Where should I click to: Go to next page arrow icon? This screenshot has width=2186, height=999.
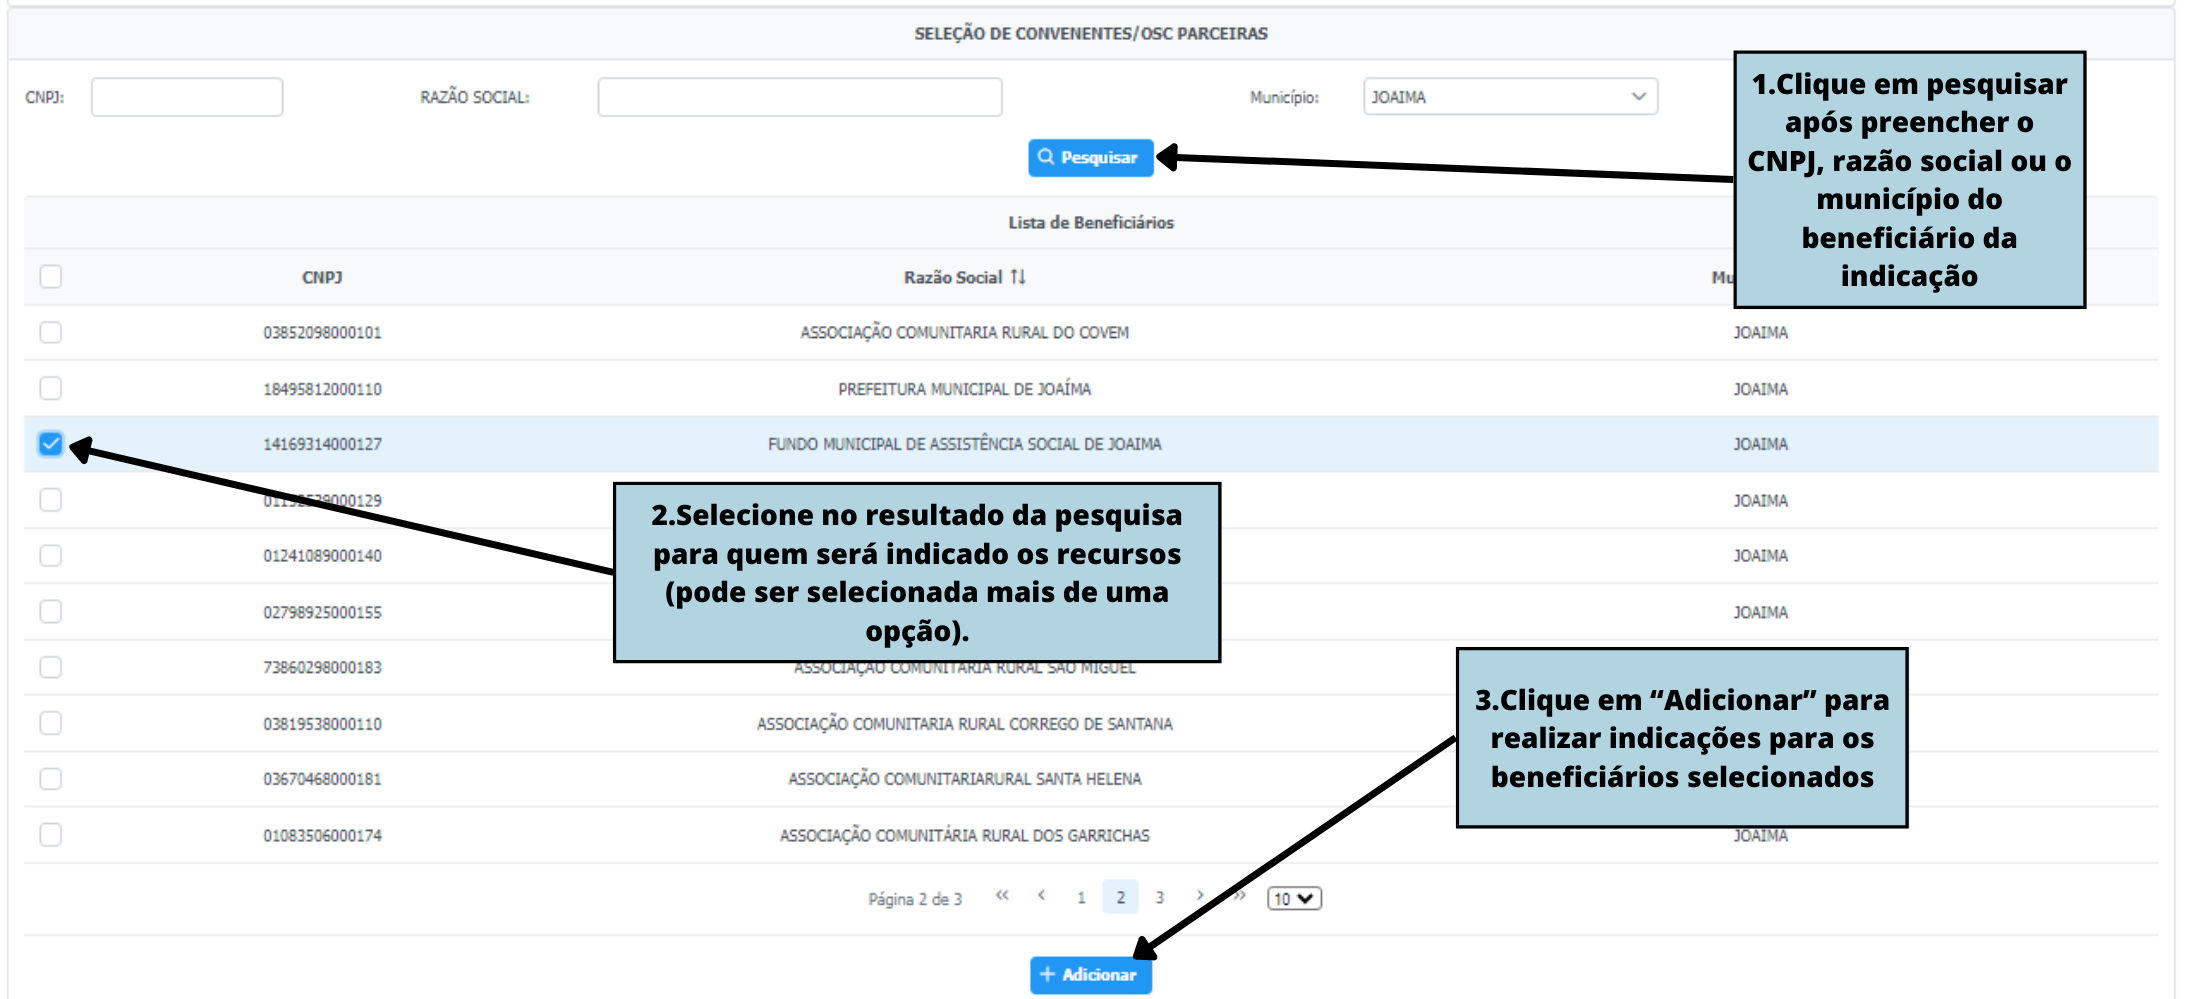(x=1199, y=896)
